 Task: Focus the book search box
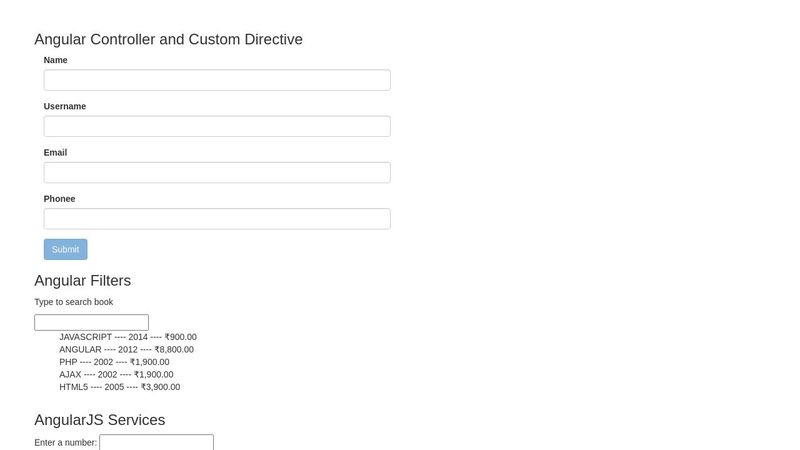point(91,322)
